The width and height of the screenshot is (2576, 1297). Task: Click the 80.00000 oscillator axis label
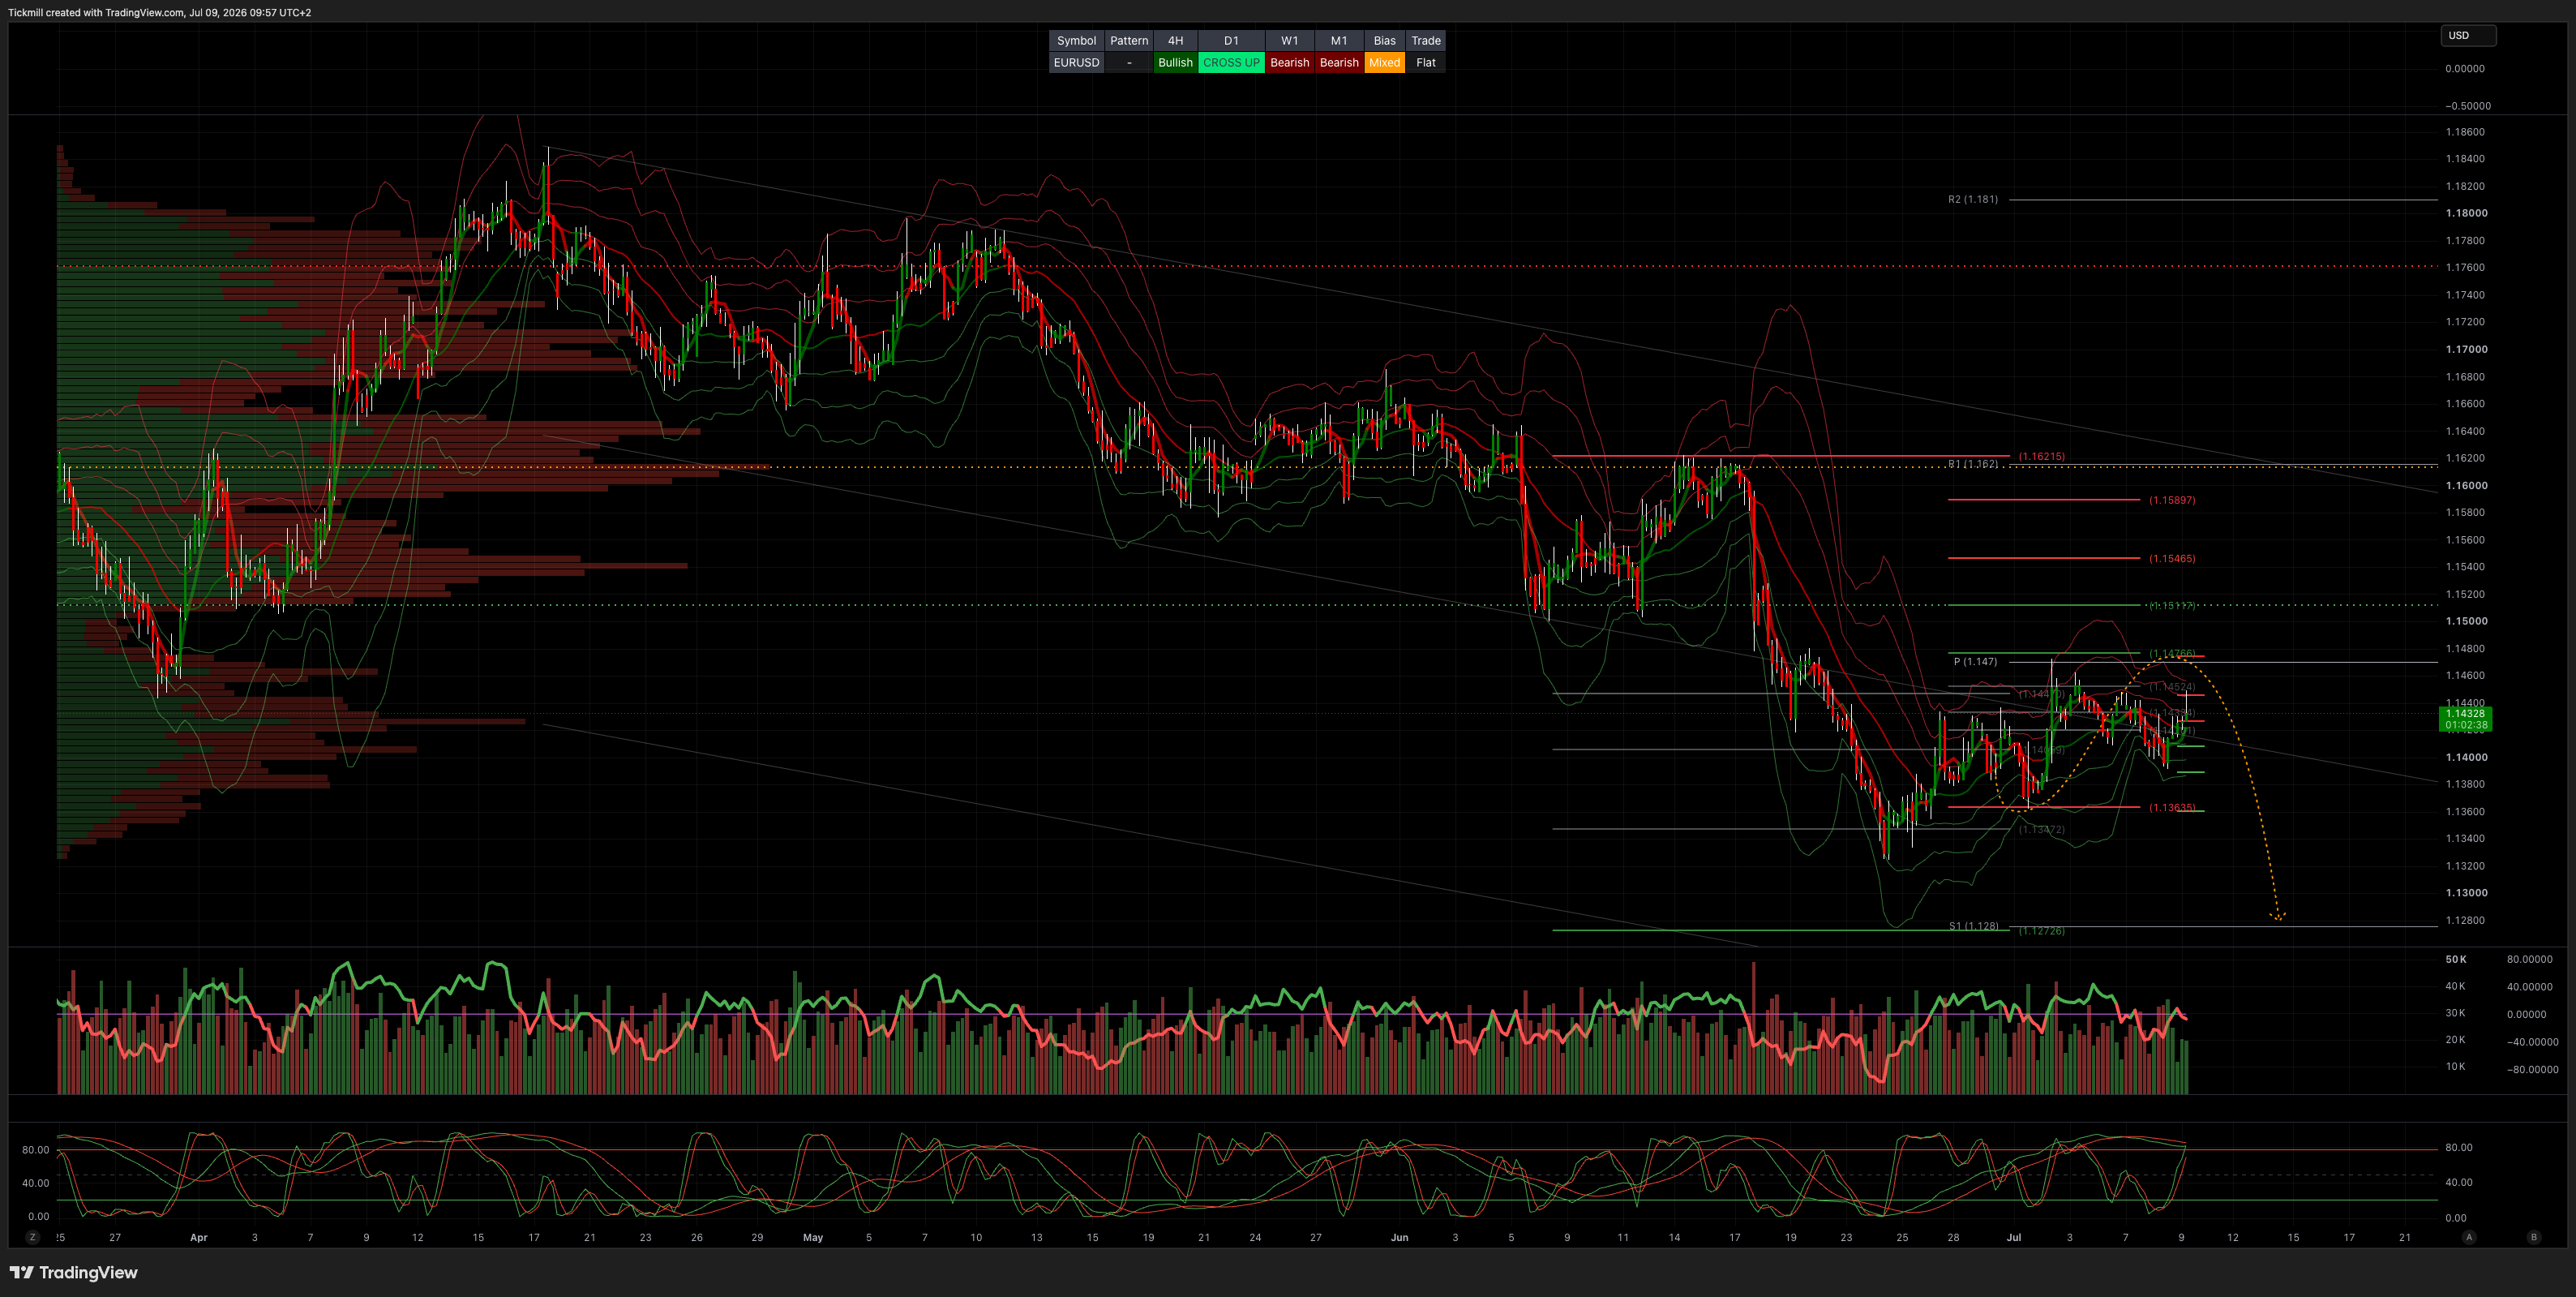[x=2529, y=960]
